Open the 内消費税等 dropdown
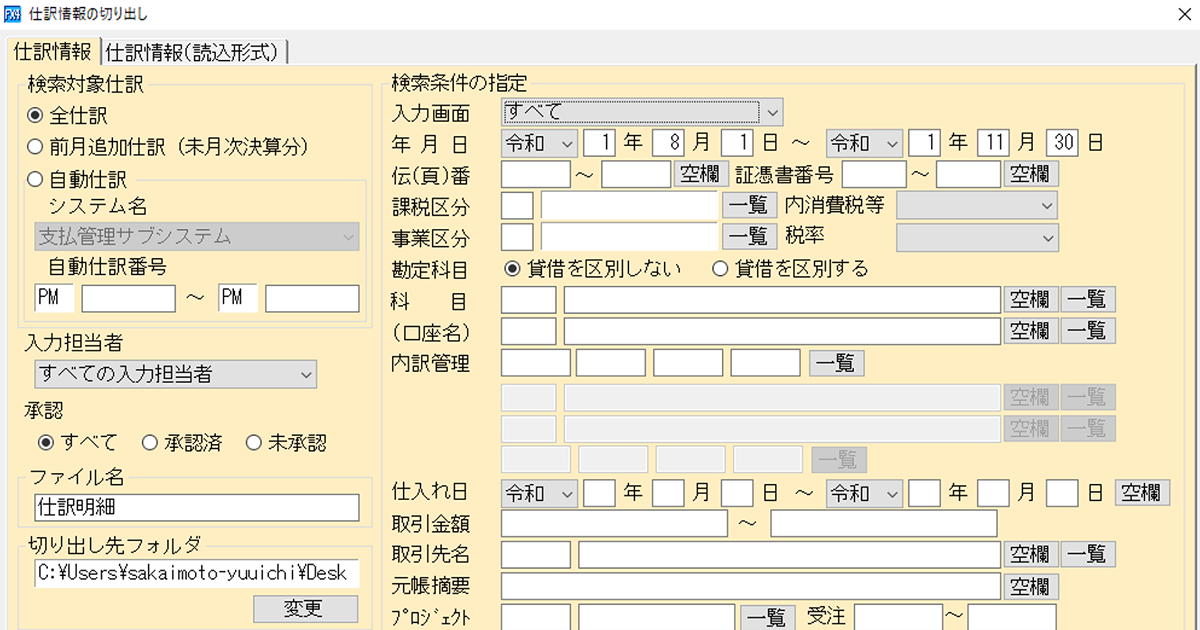This screenshot has height=630, width=1200. click(x=977, y=205)
